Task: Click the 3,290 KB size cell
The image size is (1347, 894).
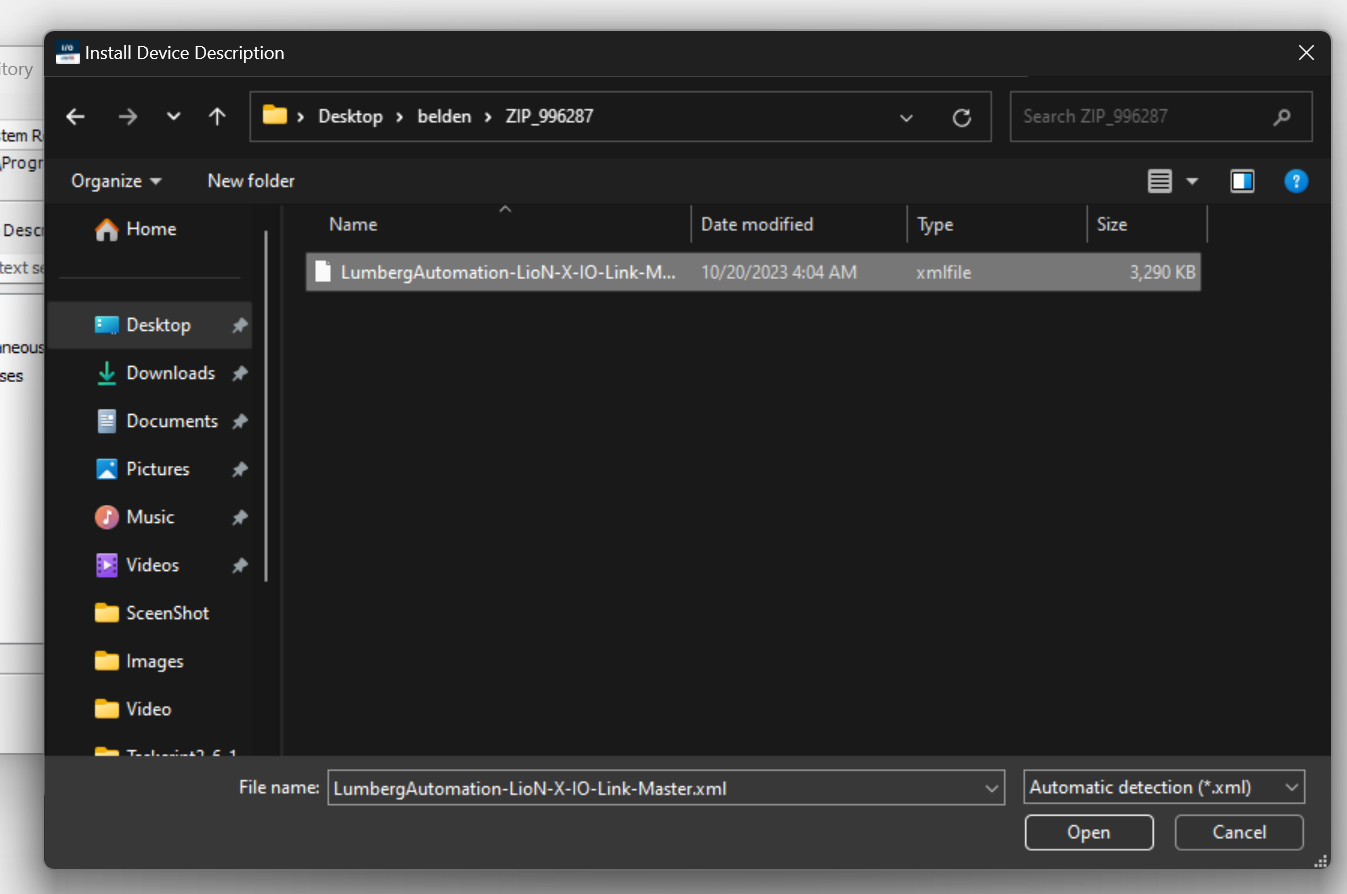Action: [x=1163, y=272]
